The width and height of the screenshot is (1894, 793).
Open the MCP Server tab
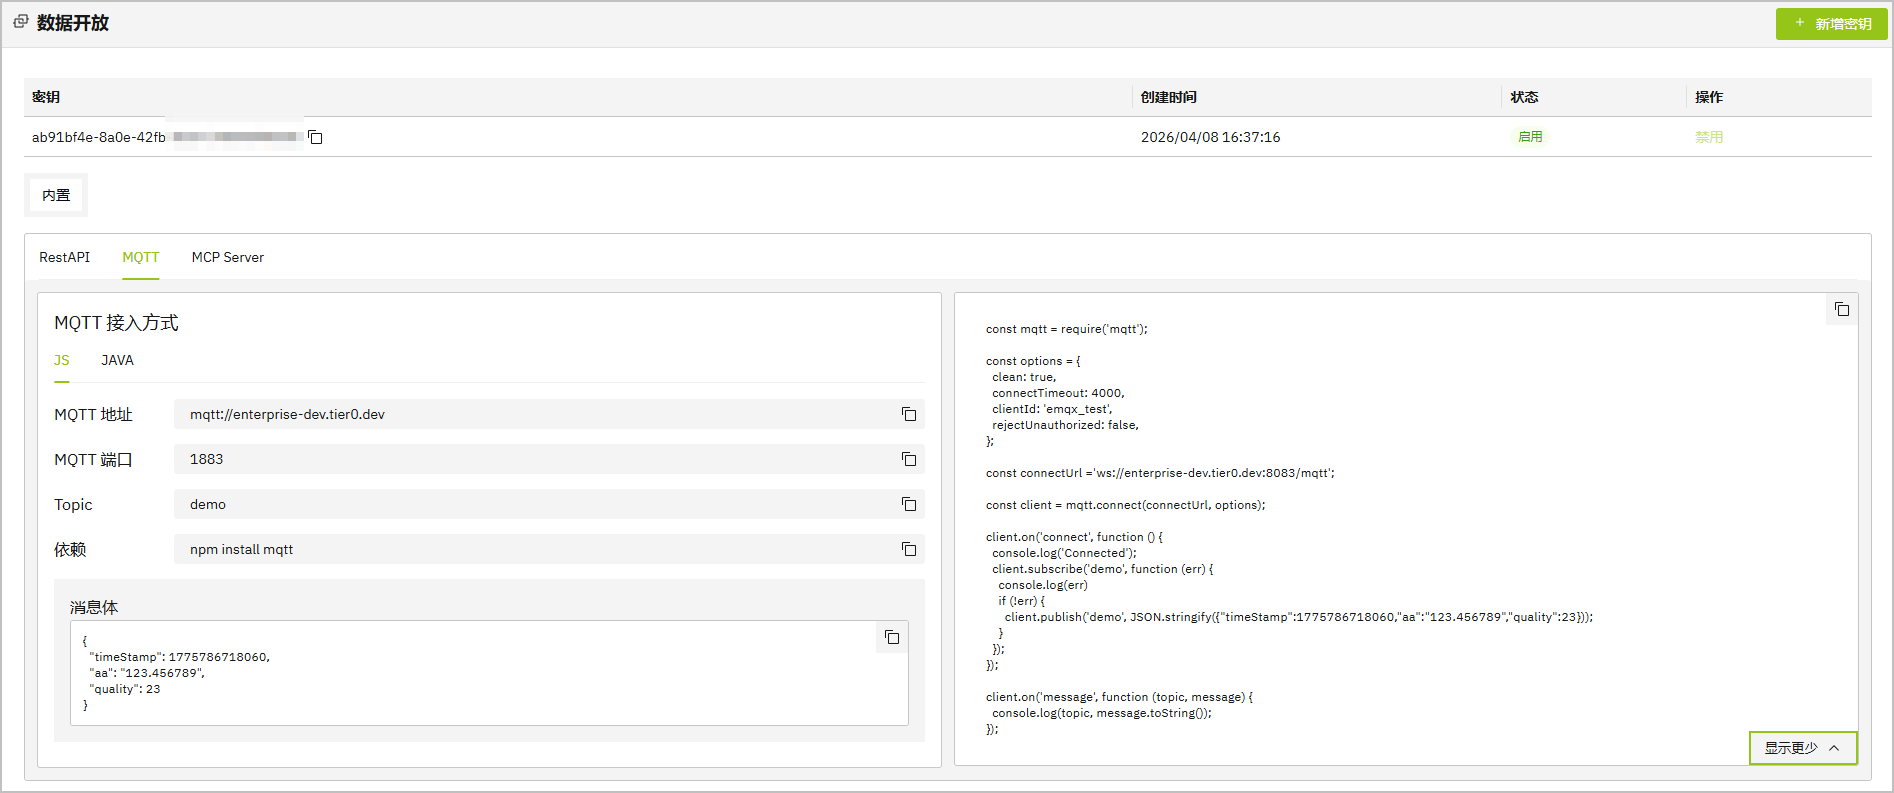click(x=228, y=257)
